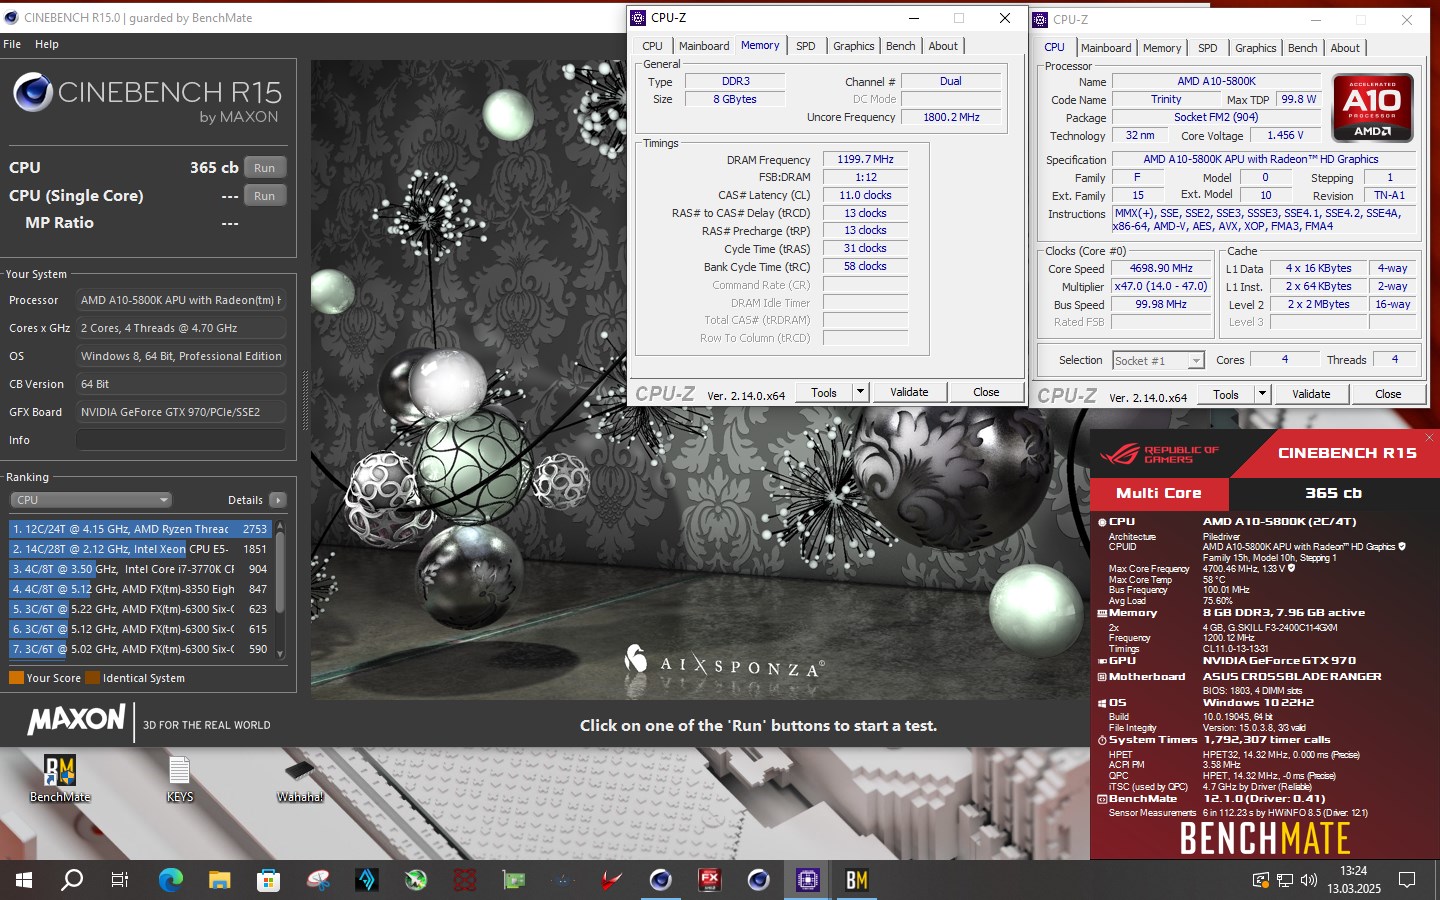Select ranking entry AMD FX-8350 847

point(141,589)
